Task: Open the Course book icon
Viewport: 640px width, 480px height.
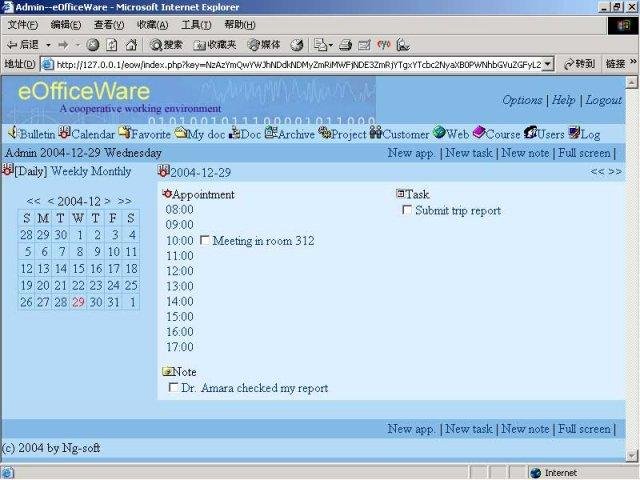Action: pos(479,132)
